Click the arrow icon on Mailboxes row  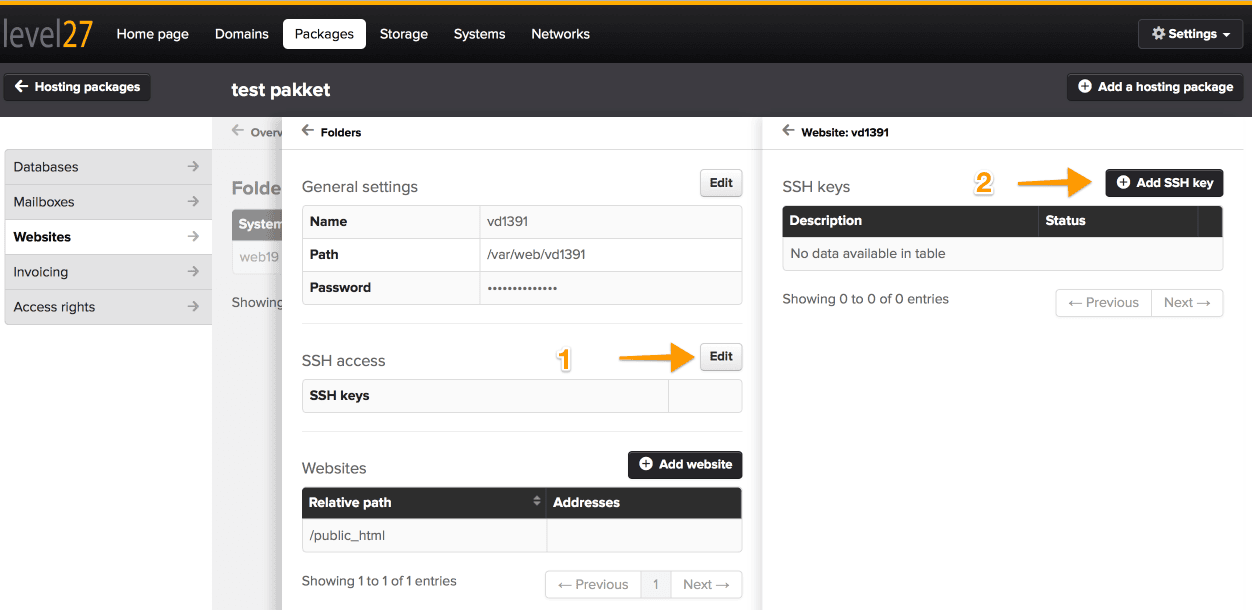[193, 202]
